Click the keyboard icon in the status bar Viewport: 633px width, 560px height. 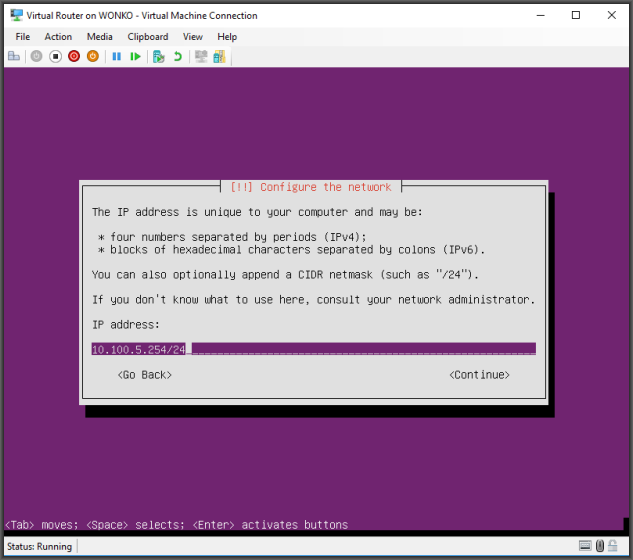click(585, 546)
